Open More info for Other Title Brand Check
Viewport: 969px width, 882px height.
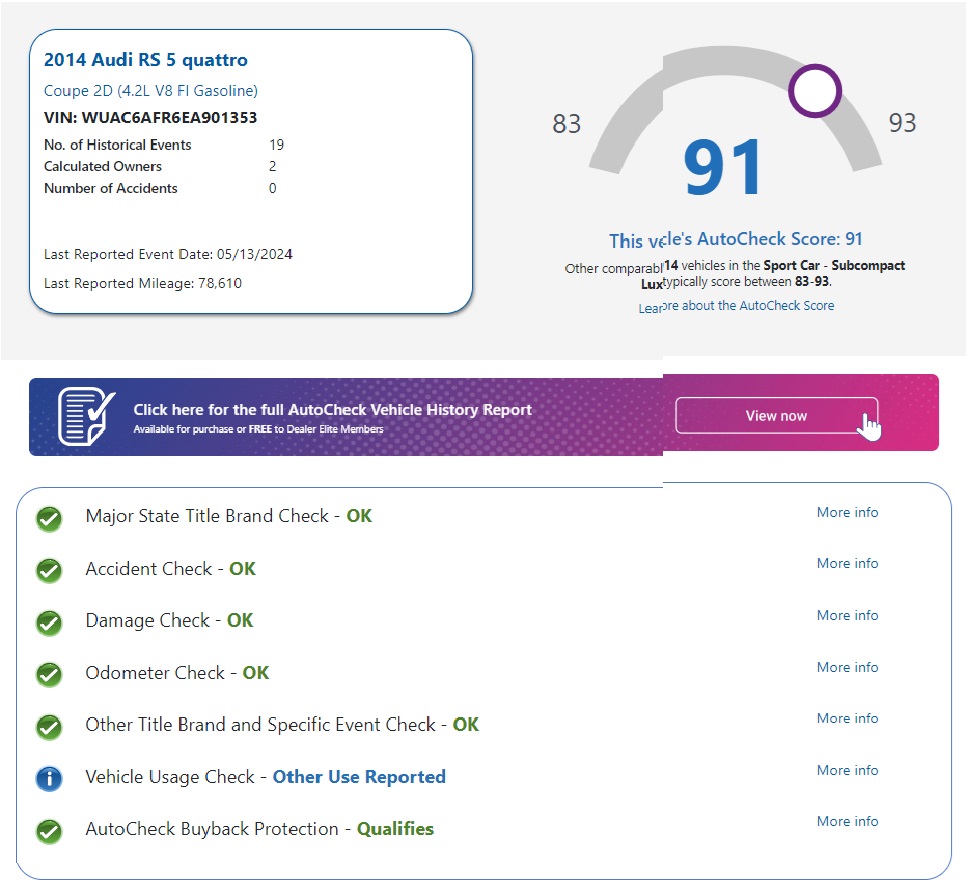(847, 719)
